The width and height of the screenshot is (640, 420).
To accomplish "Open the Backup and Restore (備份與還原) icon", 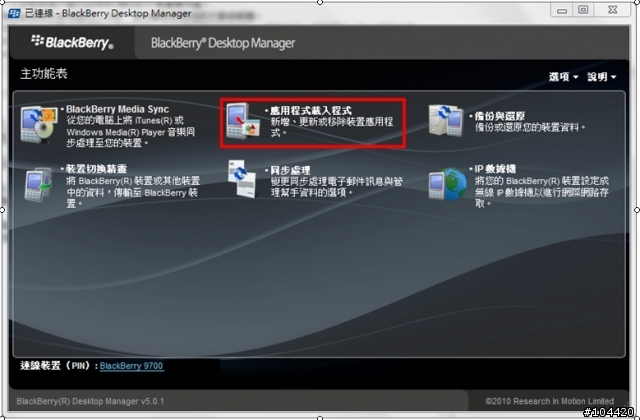I will (x=446, y=120).
